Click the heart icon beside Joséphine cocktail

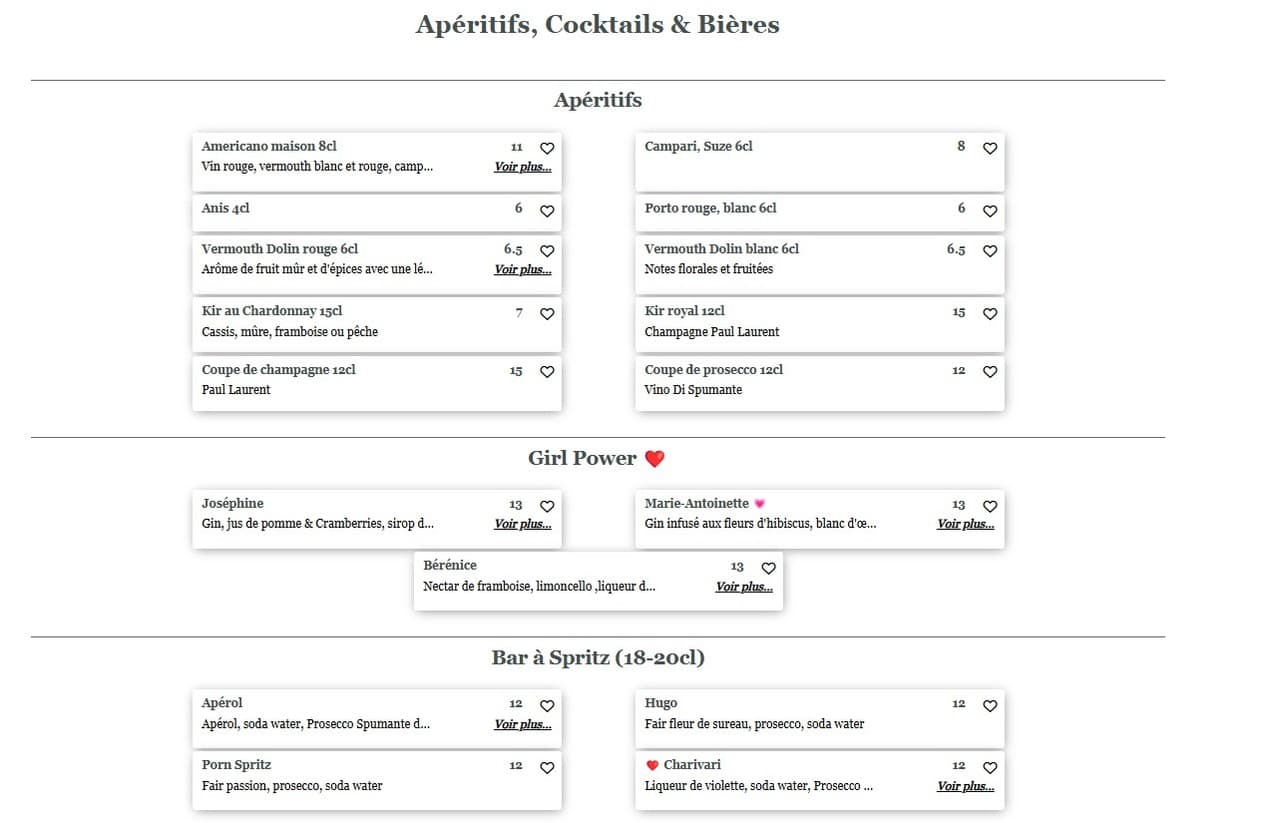(x=547, y=506)
